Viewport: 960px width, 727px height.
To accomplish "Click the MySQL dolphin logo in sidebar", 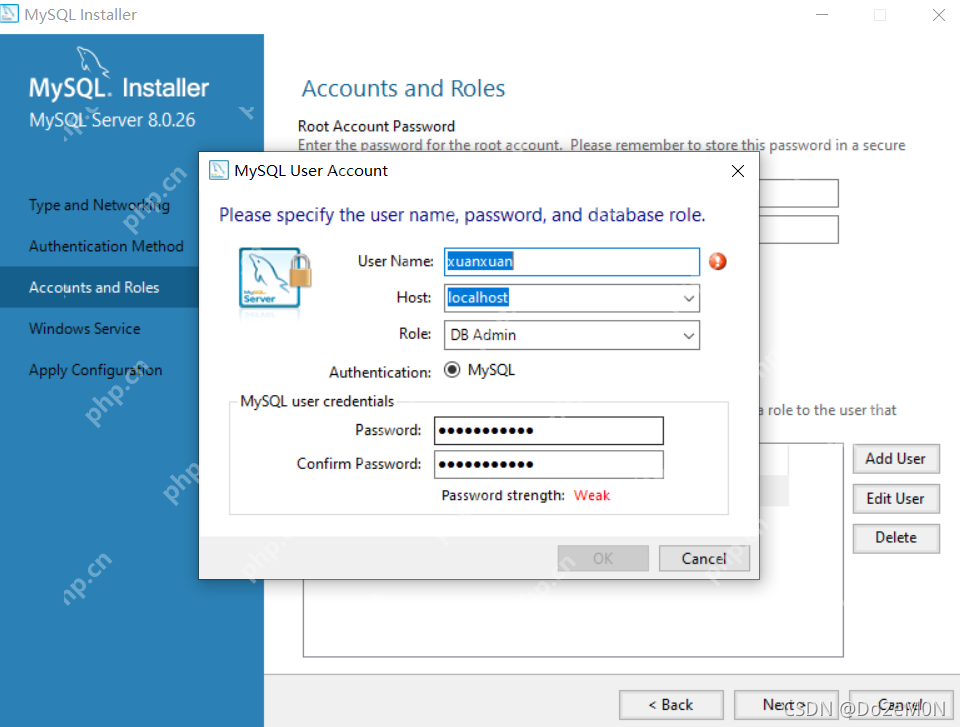I will pos(92,62).
